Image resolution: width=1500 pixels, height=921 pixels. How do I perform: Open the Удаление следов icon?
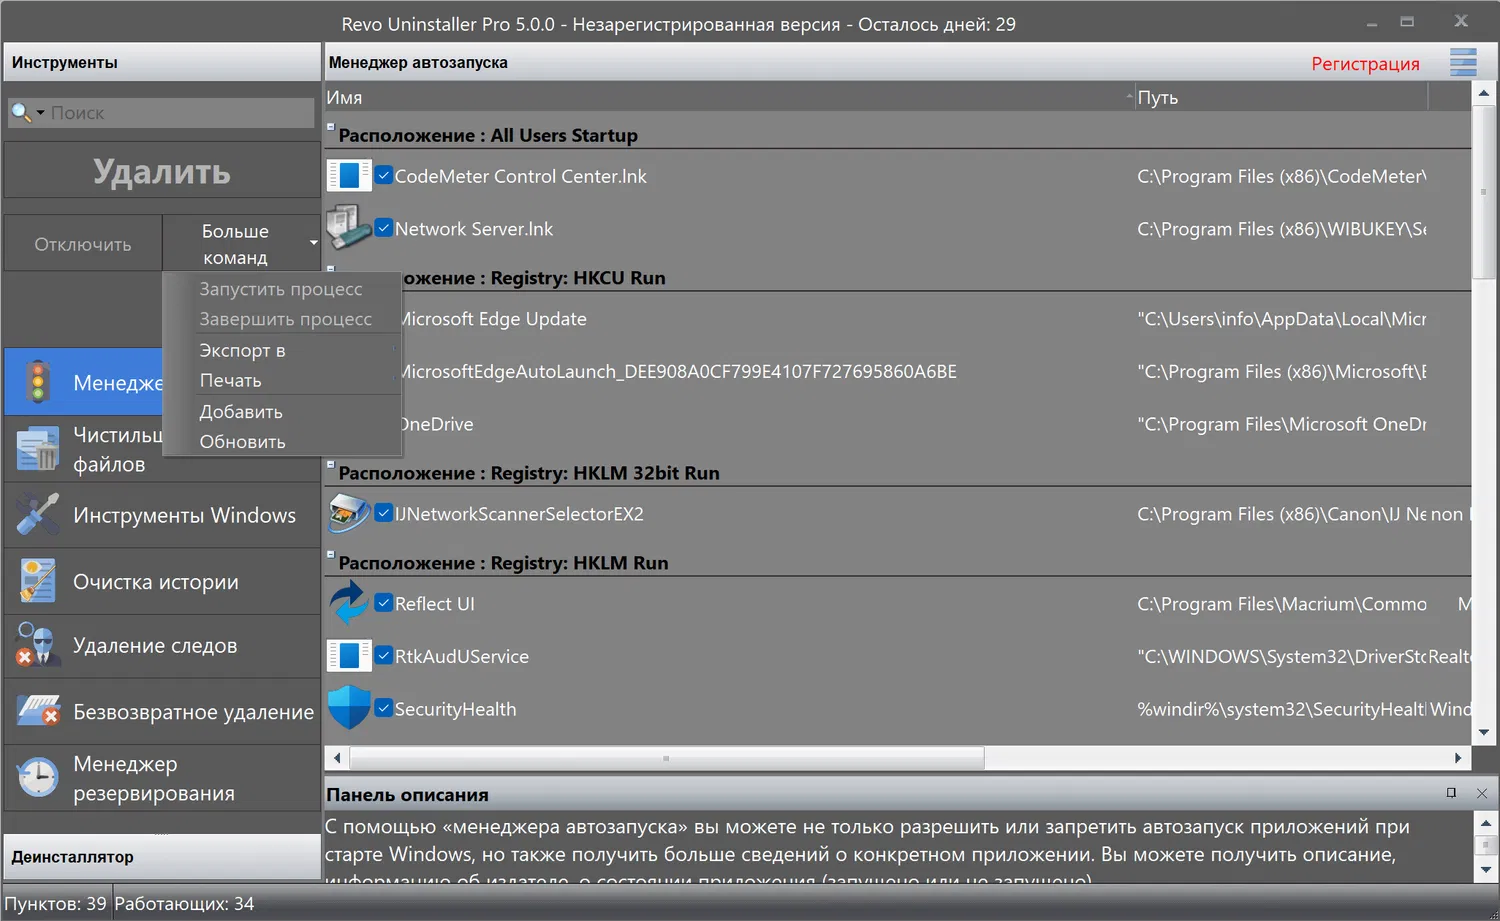click(x=38, y=645)
